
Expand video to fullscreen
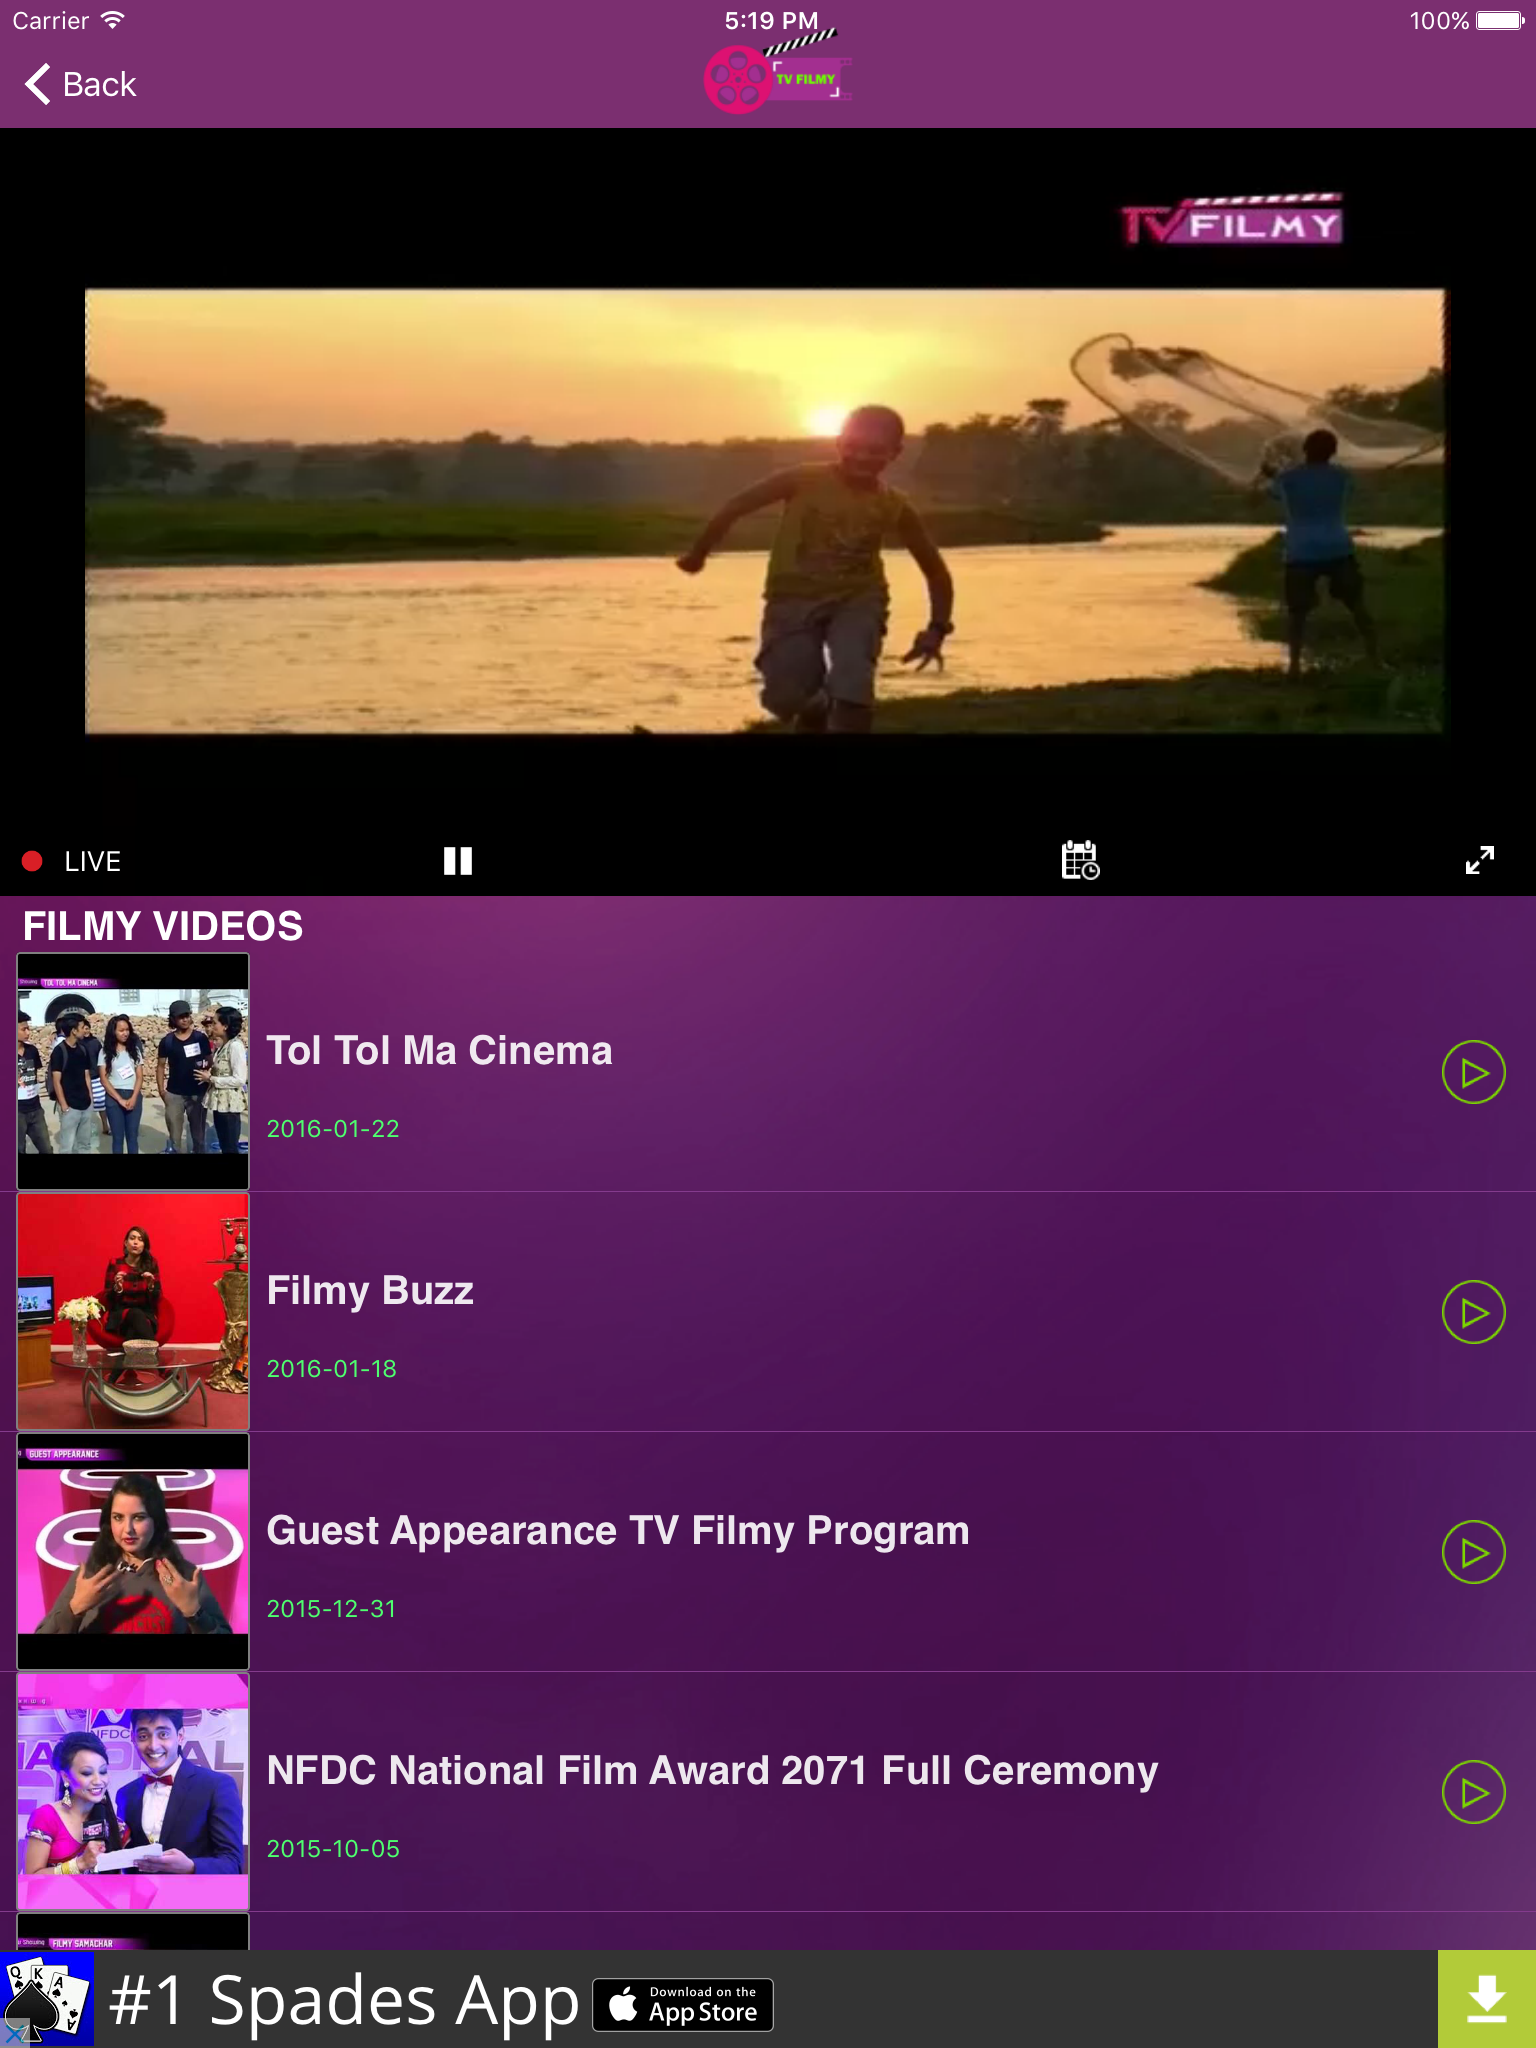(x=1480, y=860)
